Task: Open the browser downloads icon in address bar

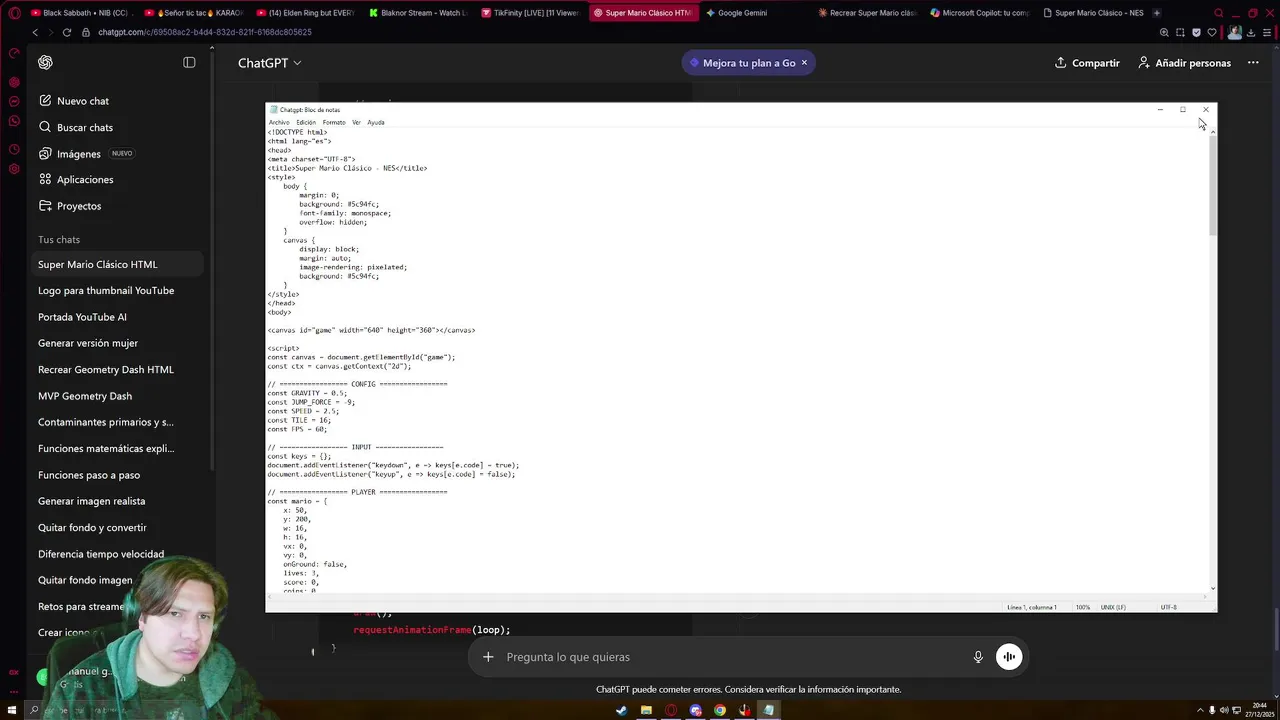Action: pyautogui.click(x=1250, y=32)
